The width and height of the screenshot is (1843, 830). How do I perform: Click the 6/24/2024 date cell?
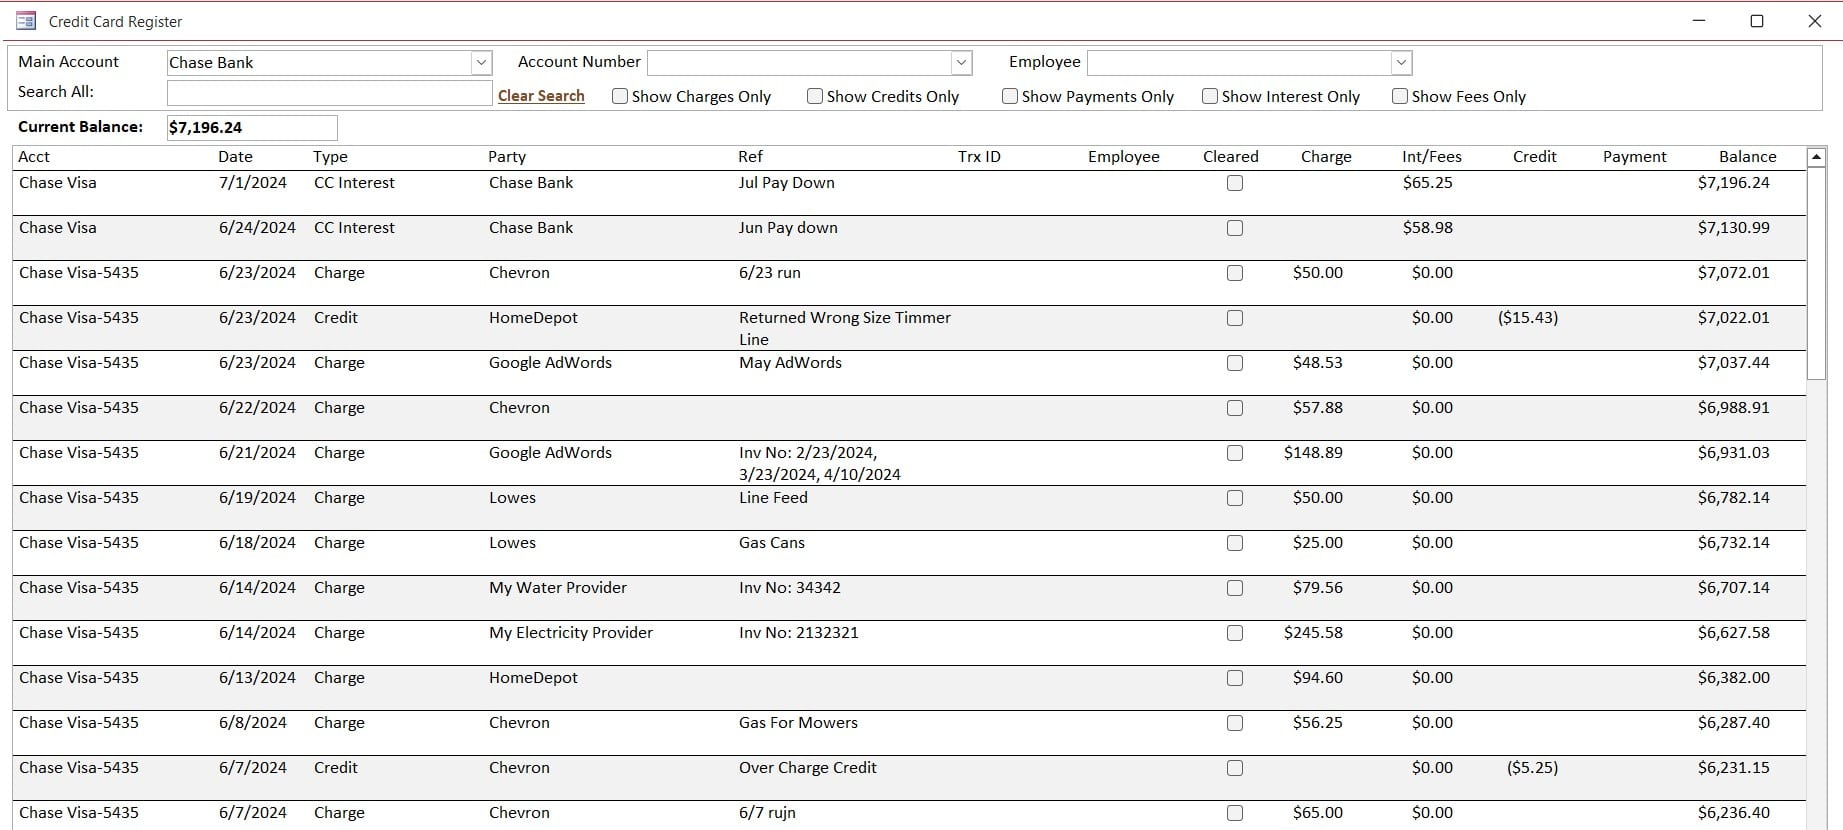point(257,228)
